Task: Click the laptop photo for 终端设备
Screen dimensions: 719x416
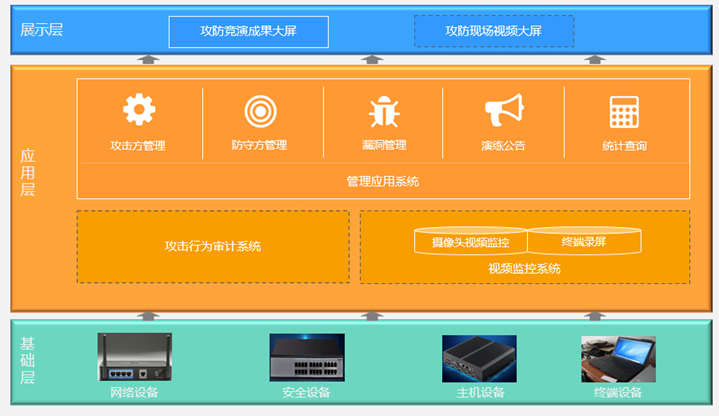Action: (618, 359)
